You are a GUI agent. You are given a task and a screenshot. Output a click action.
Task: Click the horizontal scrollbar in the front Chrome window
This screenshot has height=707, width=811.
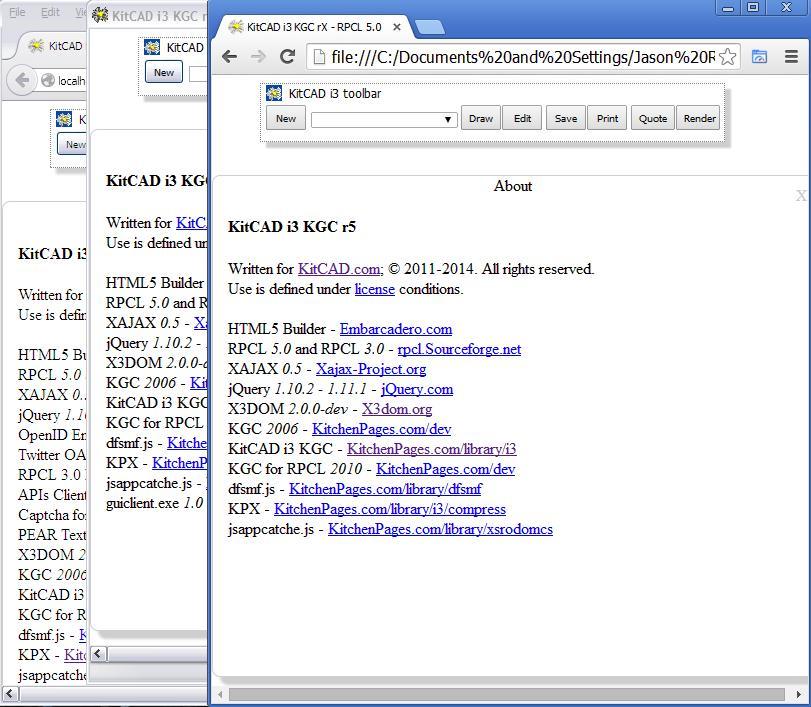click(507, 694)
